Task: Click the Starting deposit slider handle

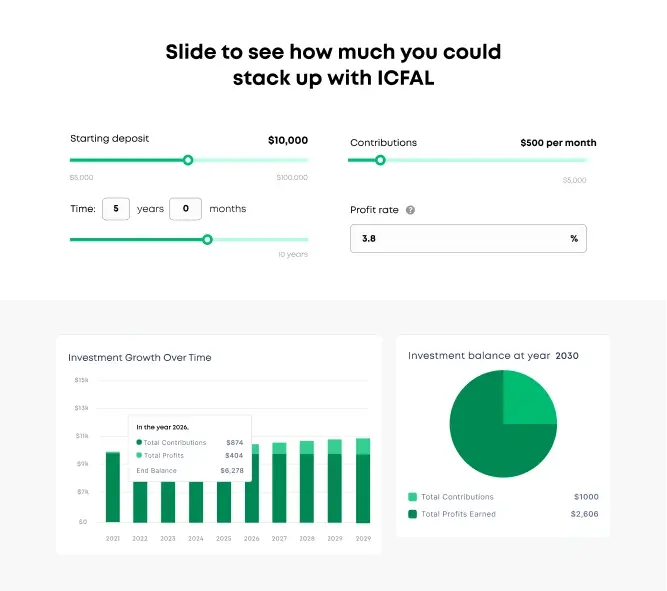Action: (188, 160)
